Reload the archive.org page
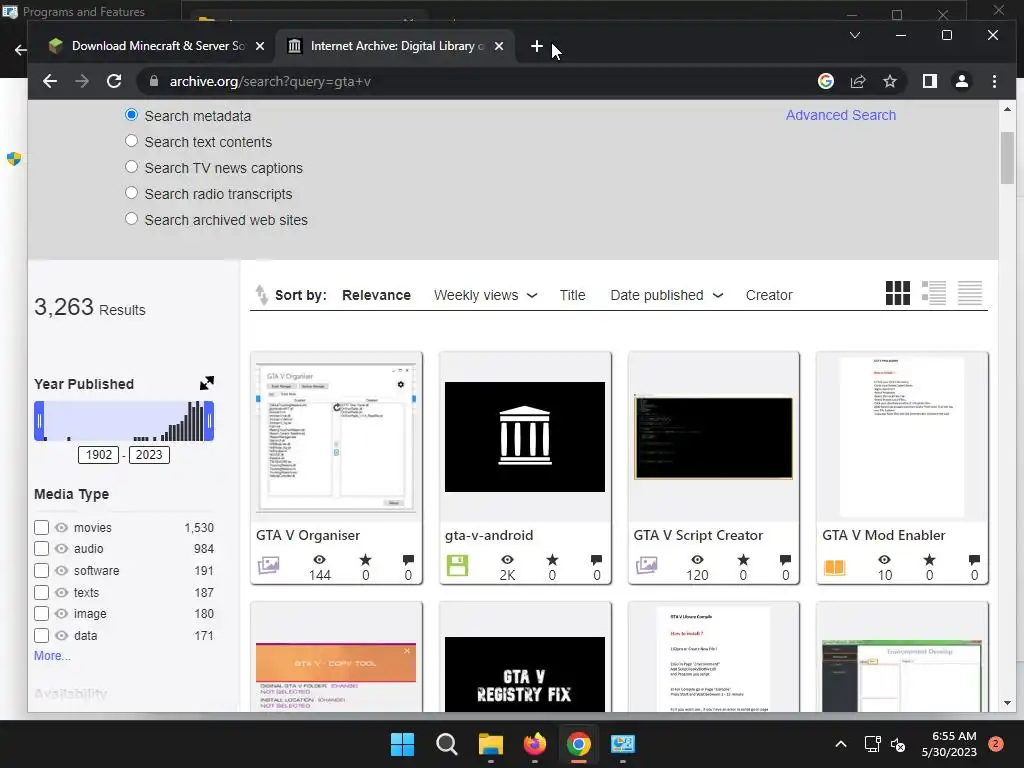 114,81
